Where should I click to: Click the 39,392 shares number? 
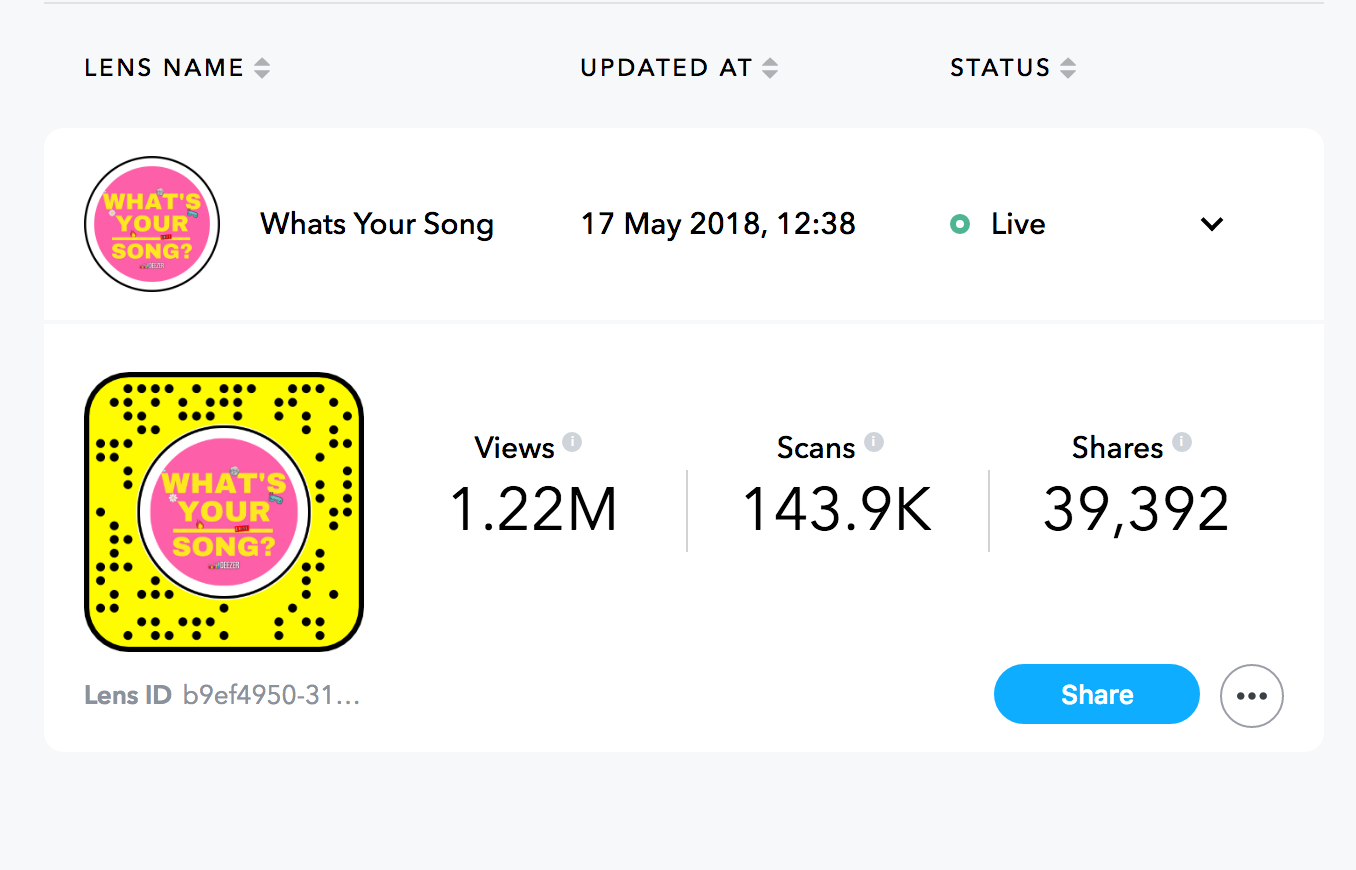1136,510
